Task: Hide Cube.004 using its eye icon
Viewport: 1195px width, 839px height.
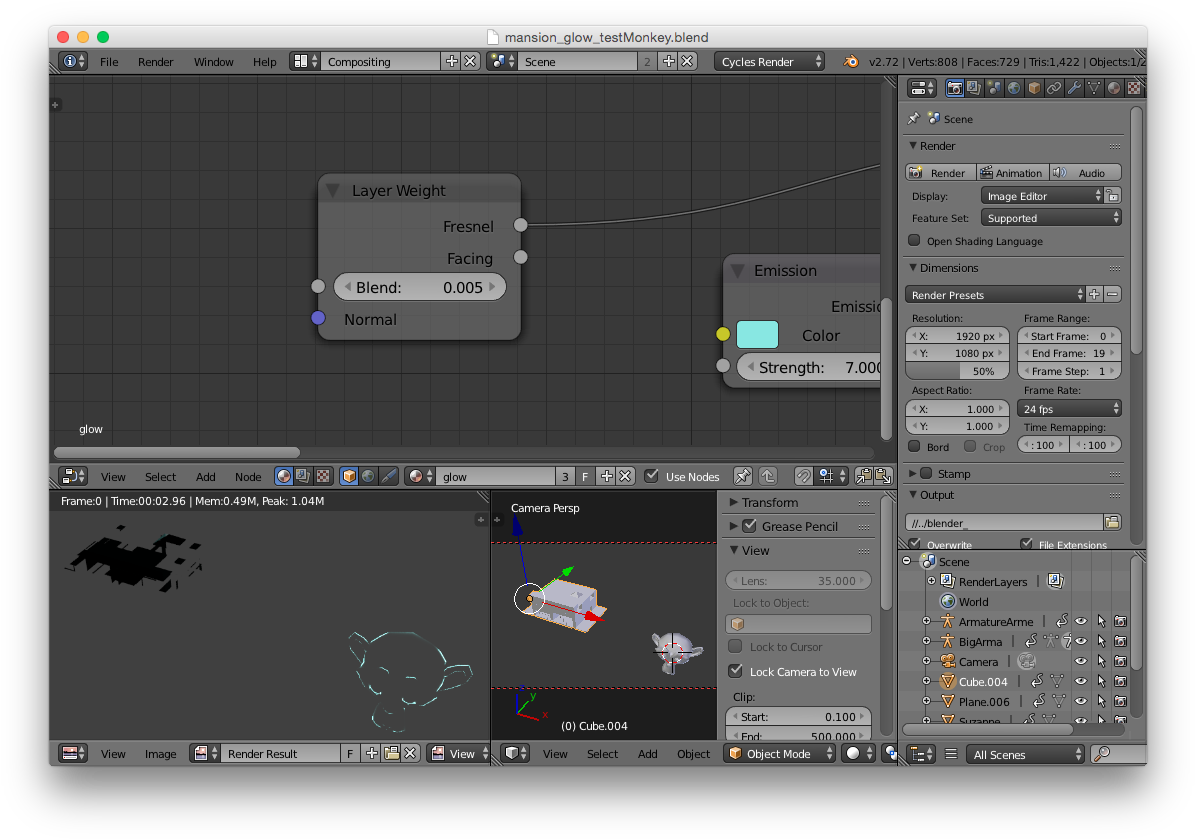Action: [x=1081, y=682]
